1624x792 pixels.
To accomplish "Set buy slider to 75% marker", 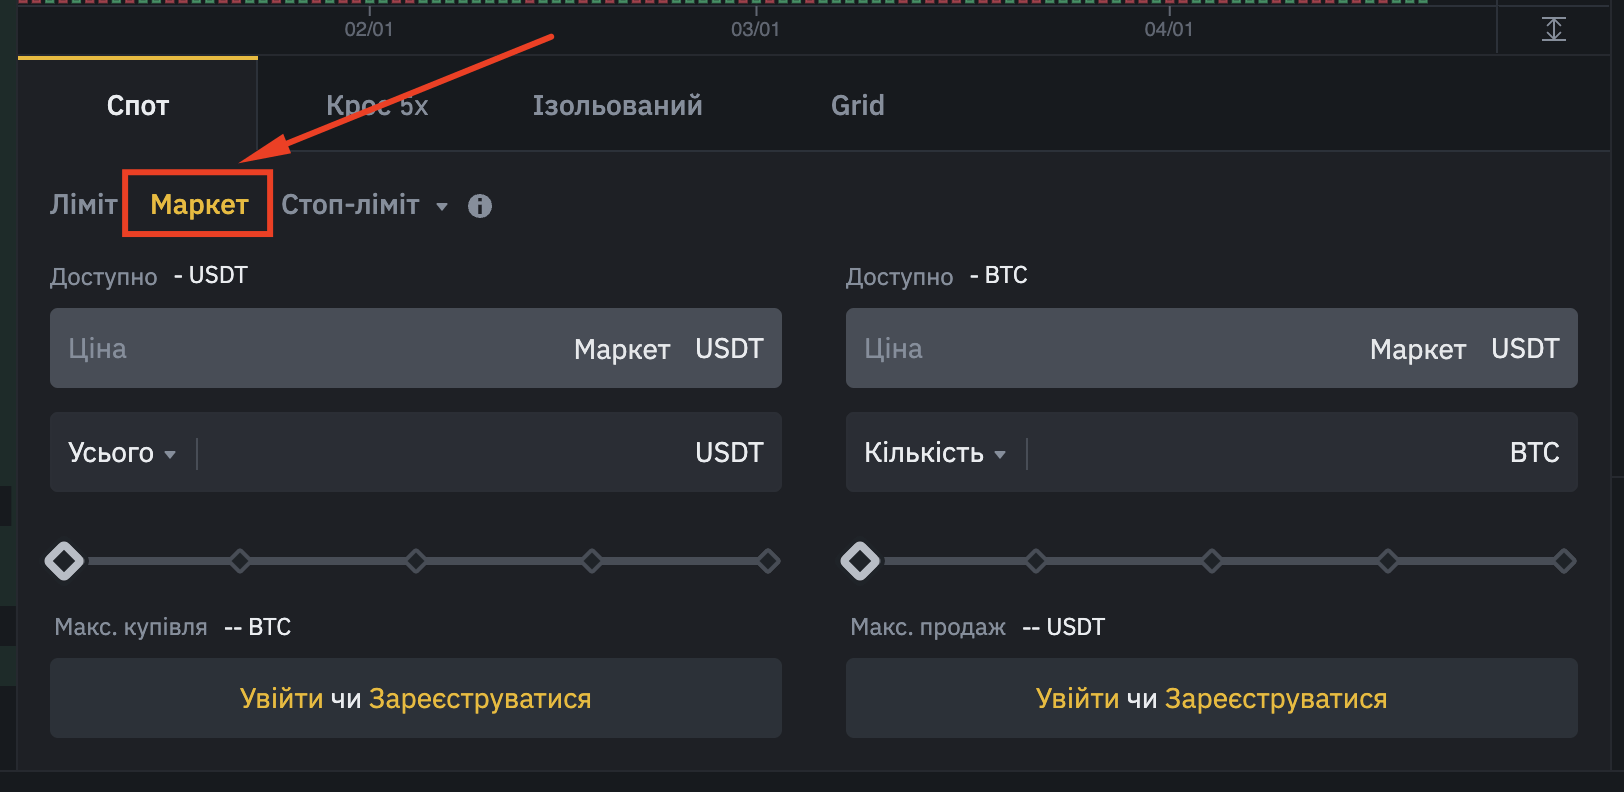I will coord(592,561).
